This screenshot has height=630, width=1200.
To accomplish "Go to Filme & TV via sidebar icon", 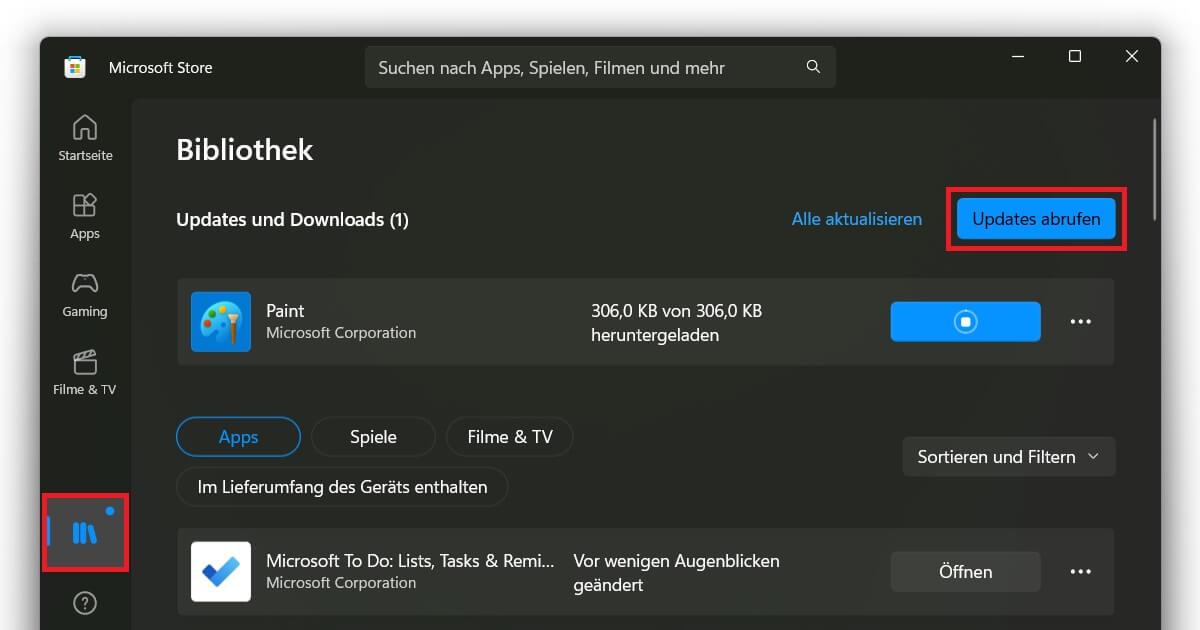I will (x=84, y=371).
